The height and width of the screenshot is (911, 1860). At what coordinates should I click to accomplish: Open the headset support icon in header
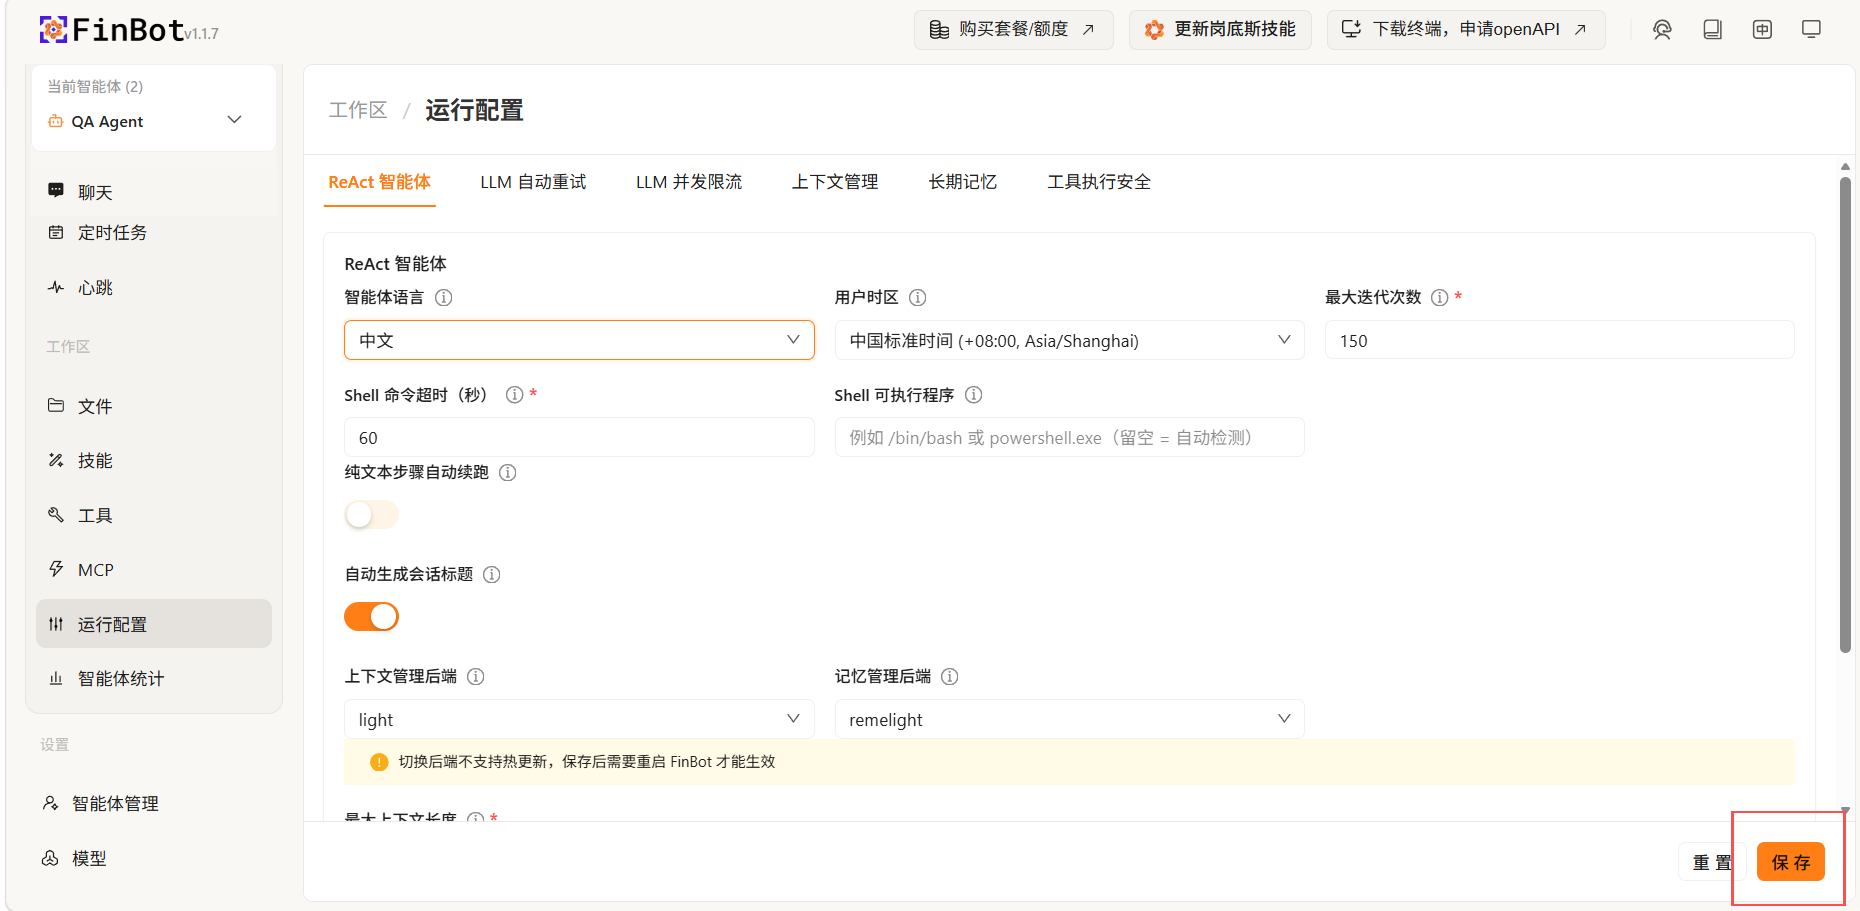[x=1662, y=30]
